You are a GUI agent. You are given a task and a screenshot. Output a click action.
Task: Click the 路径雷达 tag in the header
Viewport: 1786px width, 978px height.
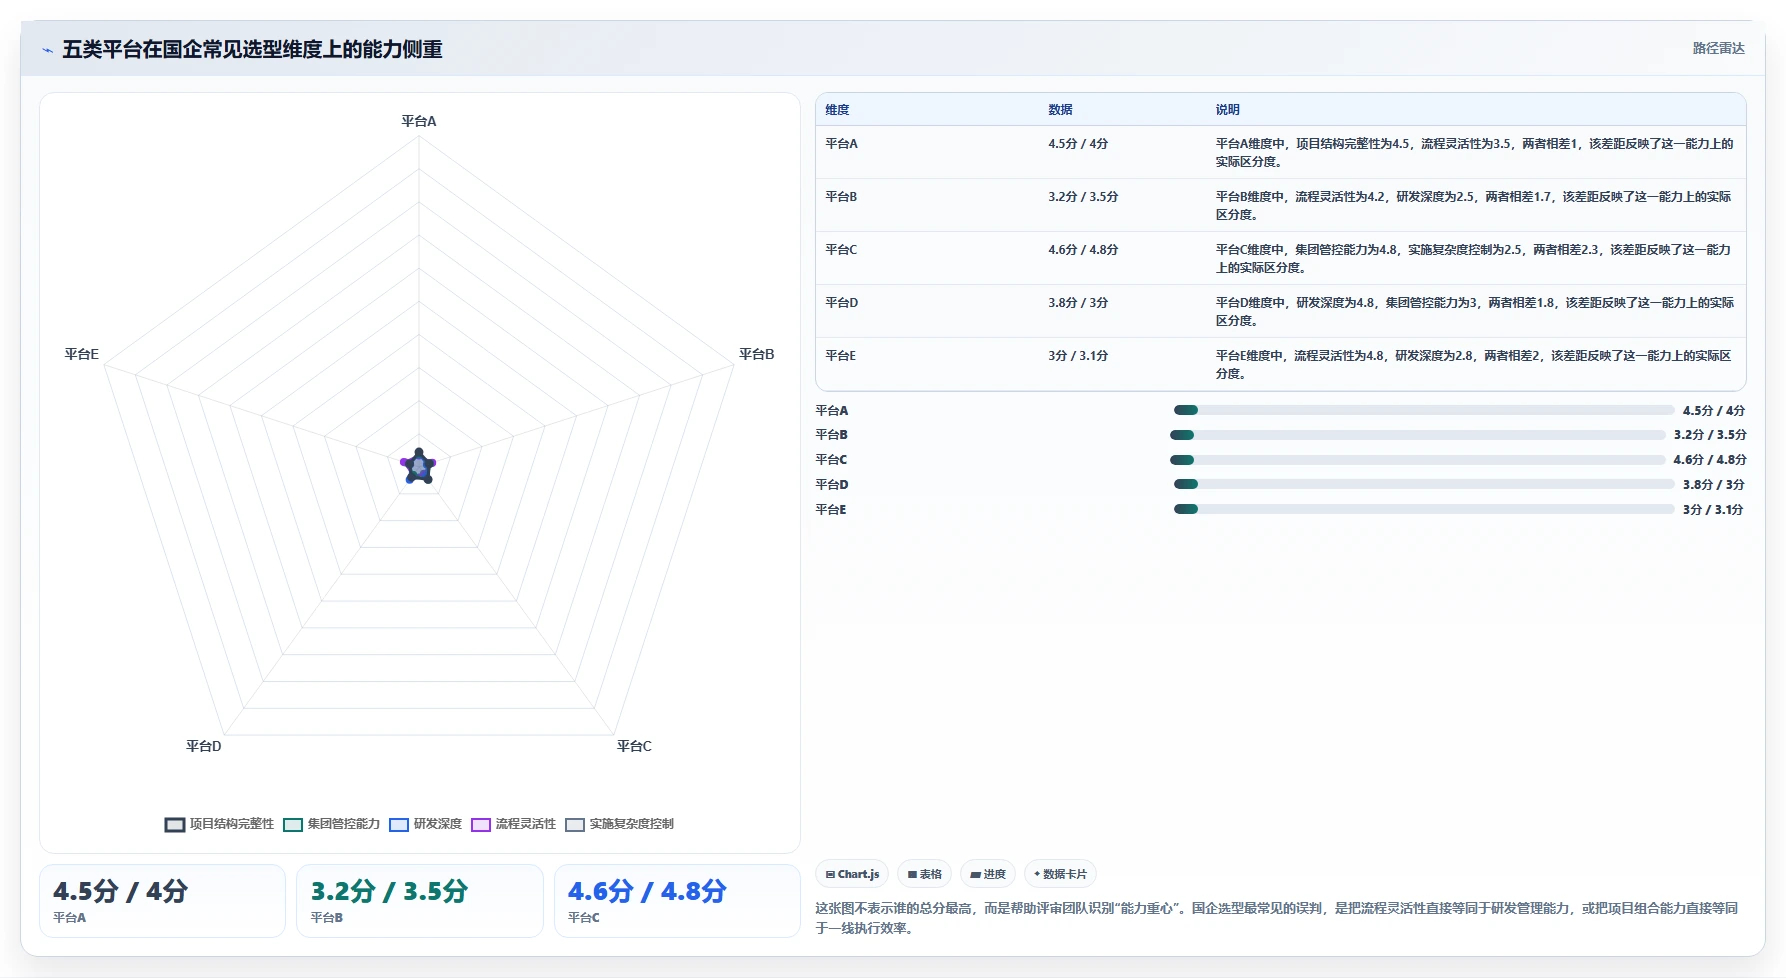coord(1718,48)
